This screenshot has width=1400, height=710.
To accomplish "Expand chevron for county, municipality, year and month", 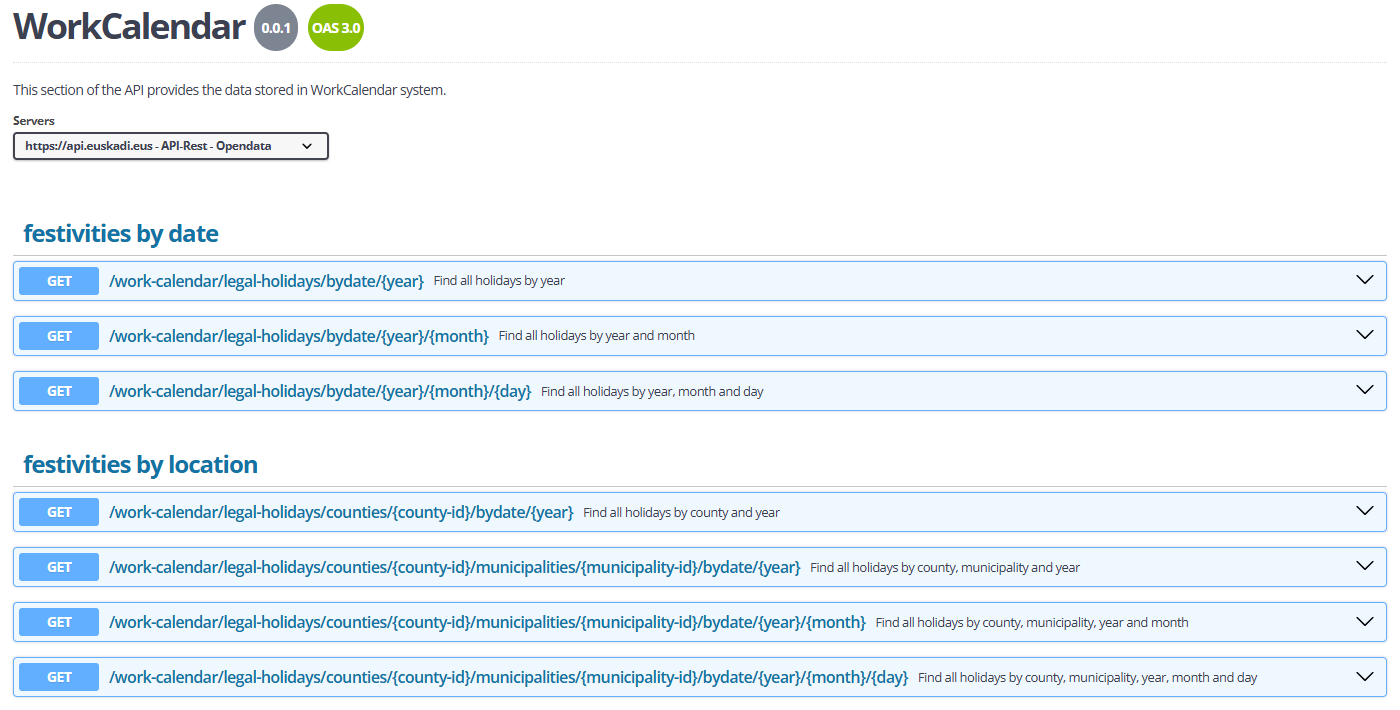I will pos(1365,621).
